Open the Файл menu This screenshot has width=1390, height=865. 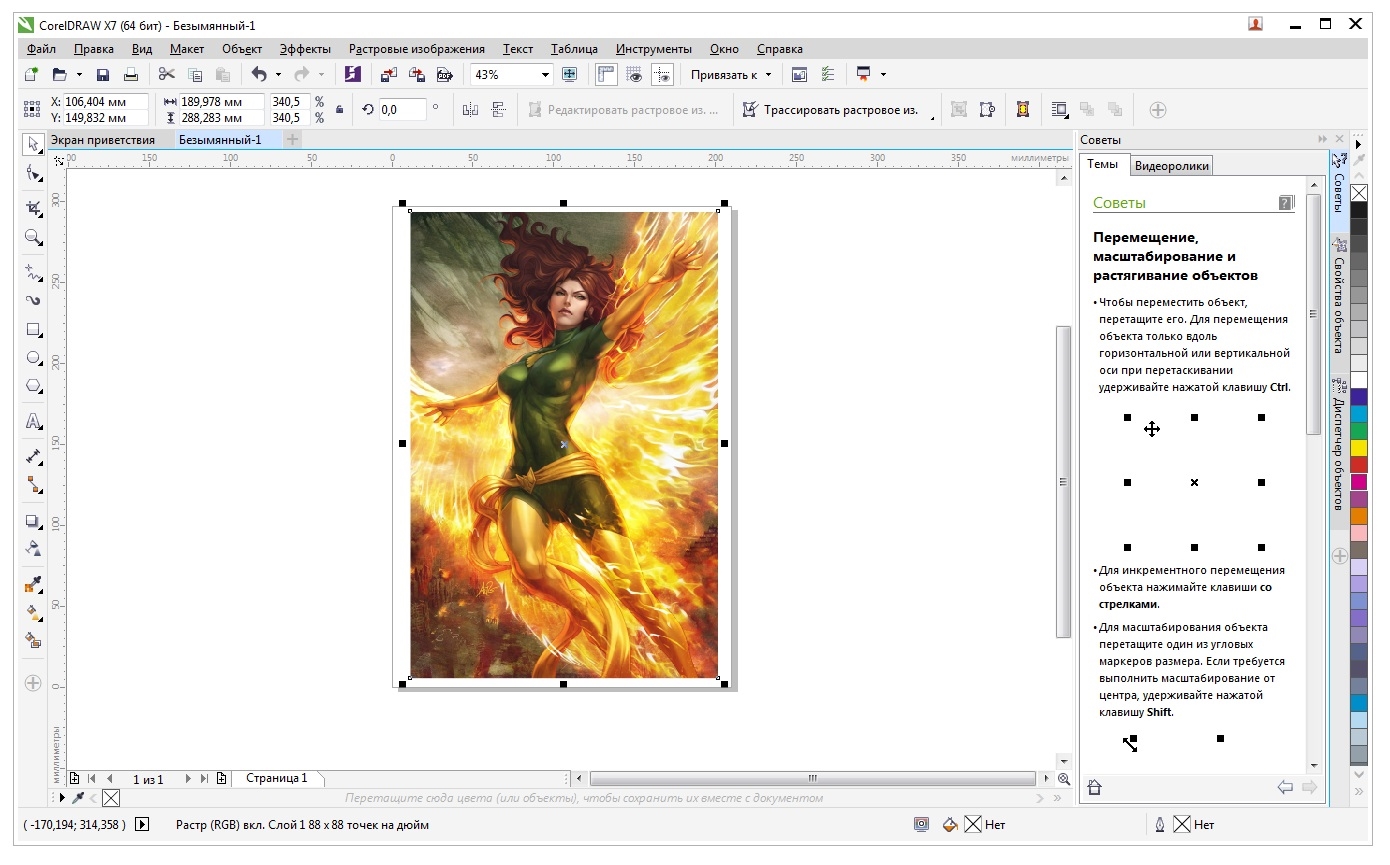coord(41,48)
